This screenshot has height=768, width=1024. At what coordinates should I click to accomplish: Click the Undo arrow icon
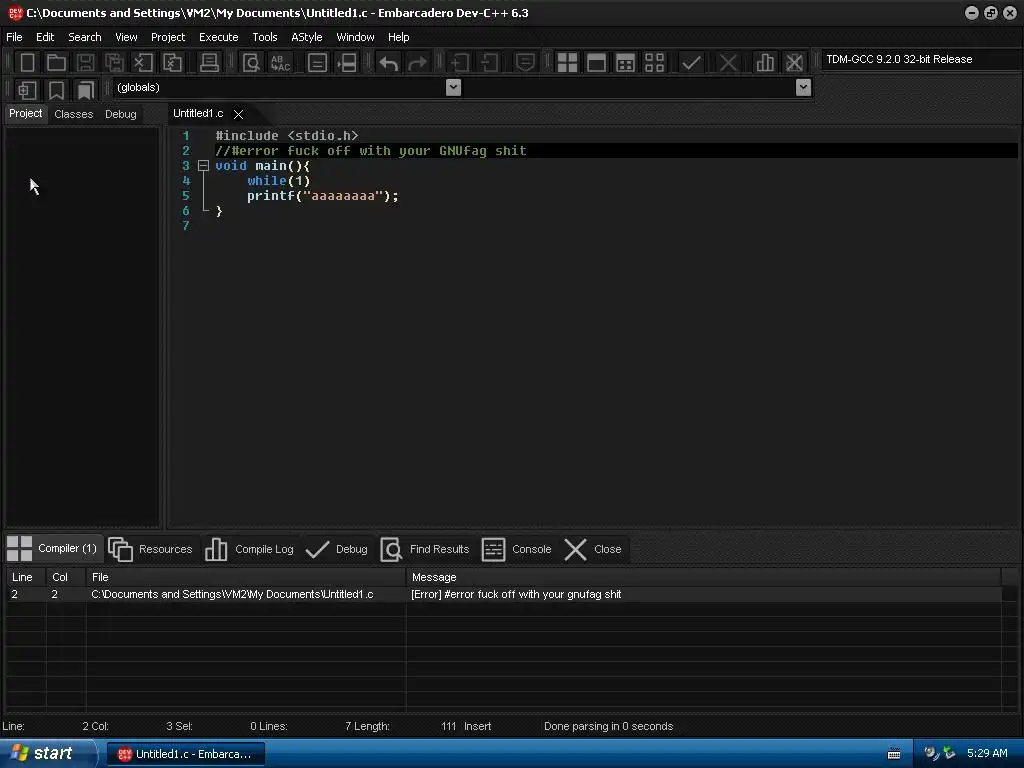click(x=389, y=63)
